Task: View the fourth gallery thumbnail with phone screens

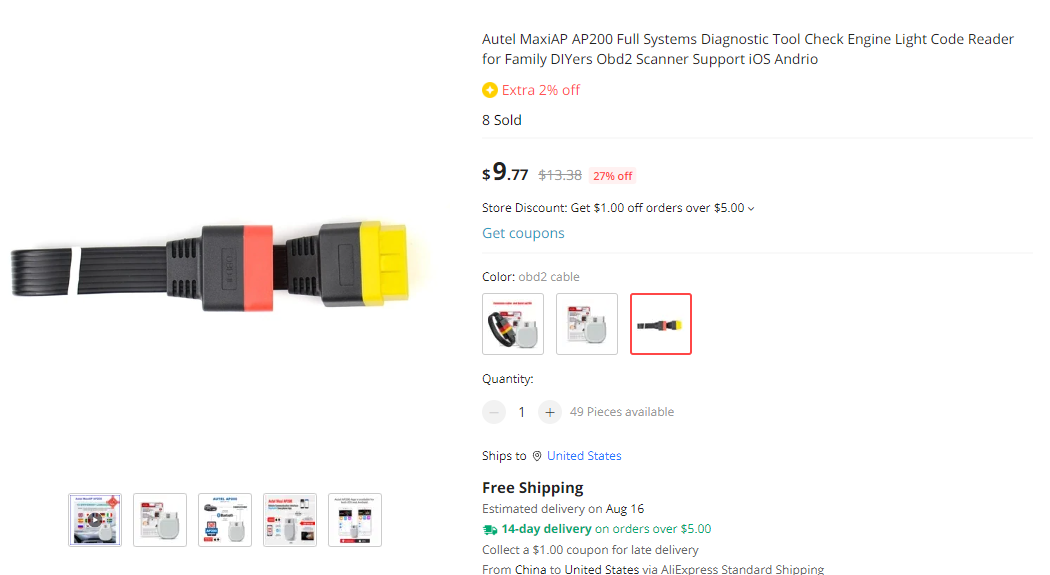Action: pyautogui.click(x=290, y=520)
